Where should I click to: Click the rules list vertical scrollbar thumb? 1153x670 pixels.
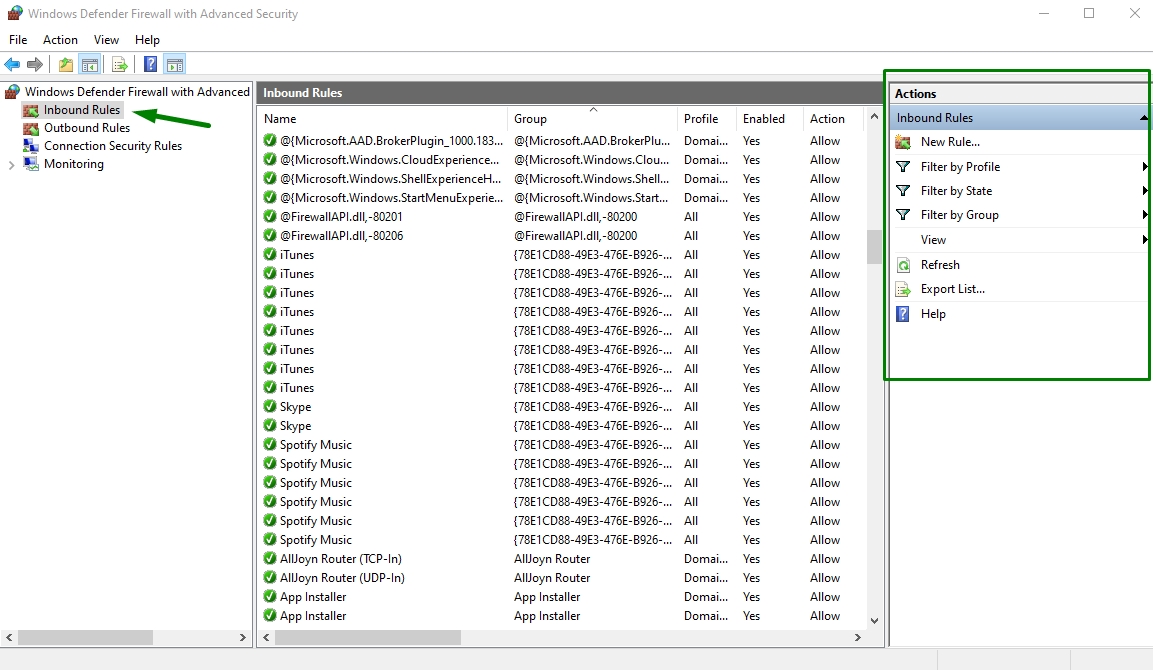tap(874, 247)
